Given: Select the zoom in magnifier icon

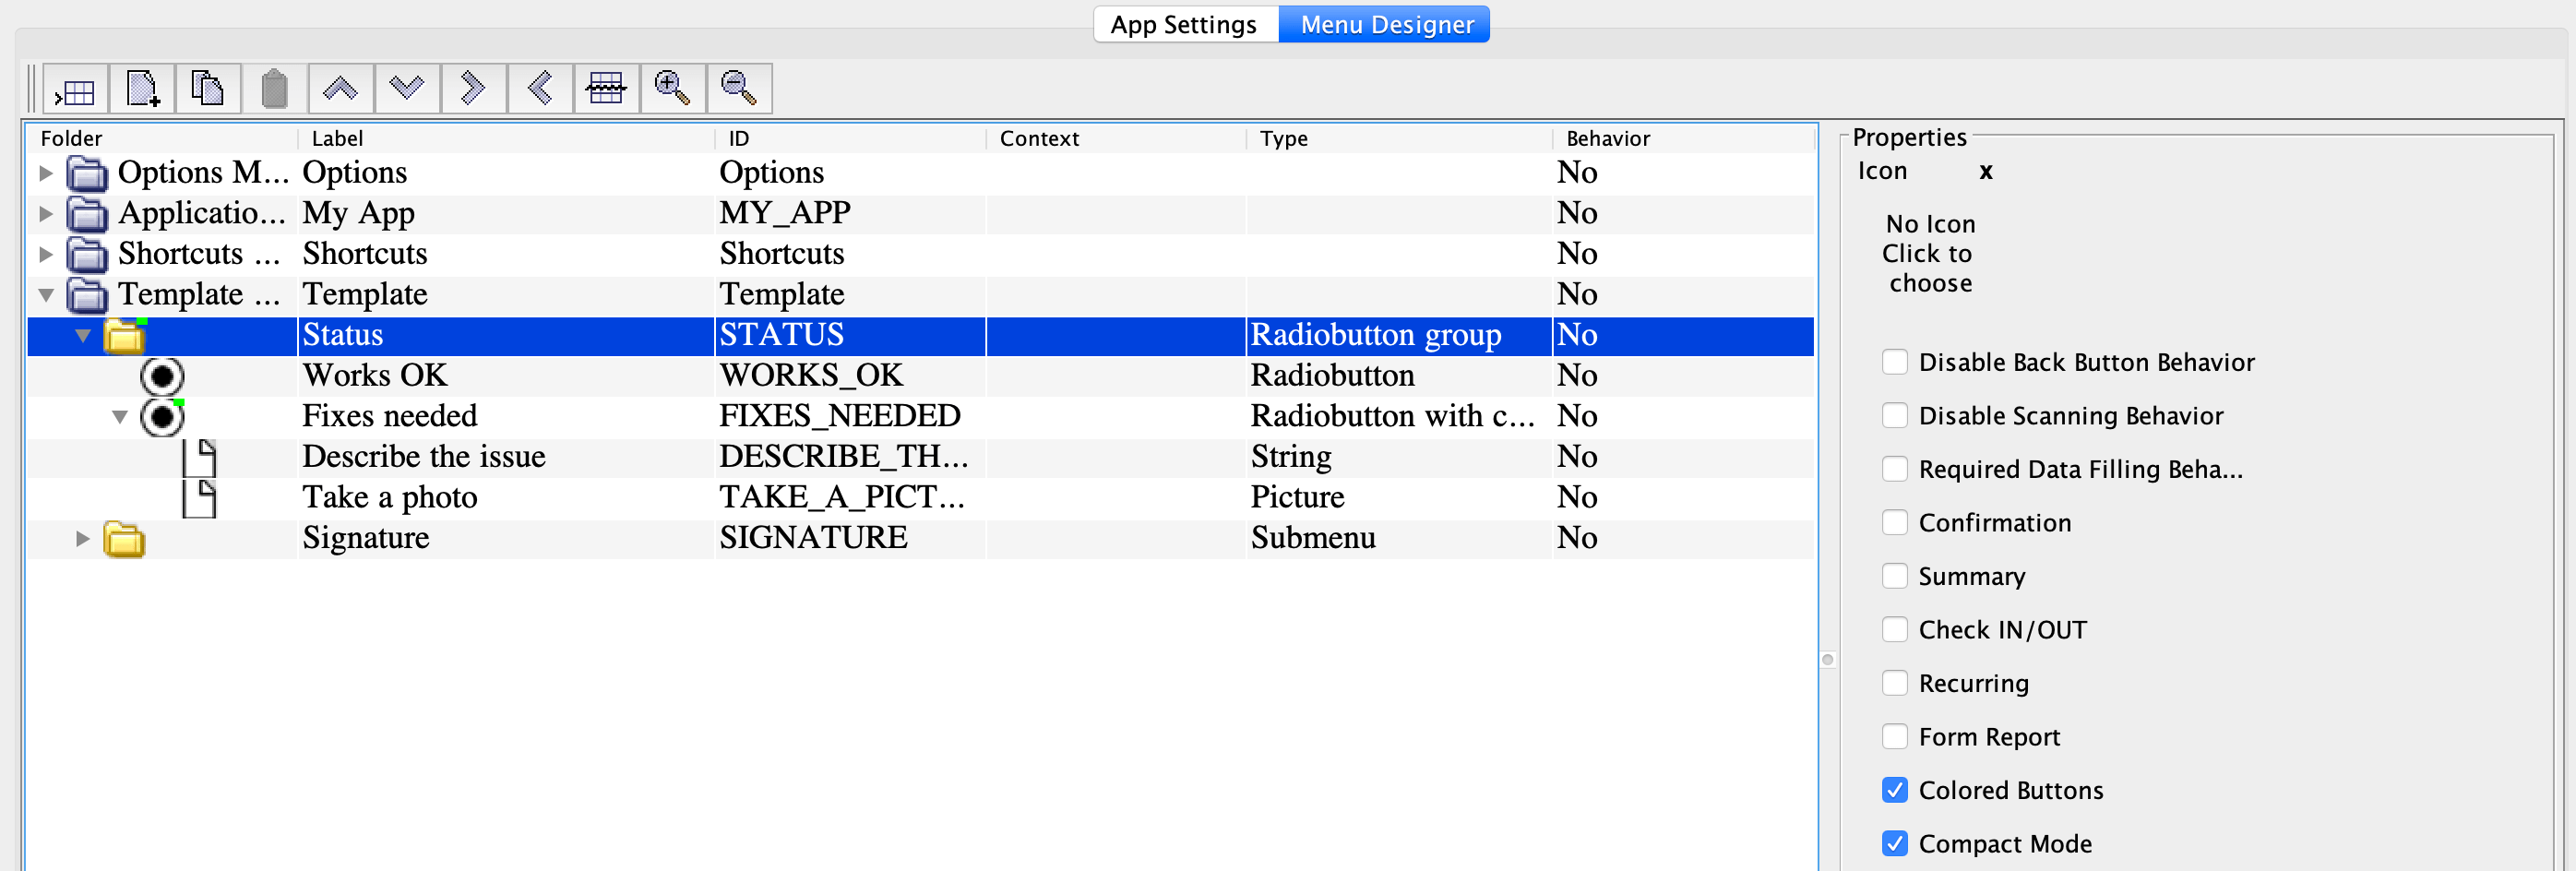Looking at the screenshot, I should tap(673, 88).
